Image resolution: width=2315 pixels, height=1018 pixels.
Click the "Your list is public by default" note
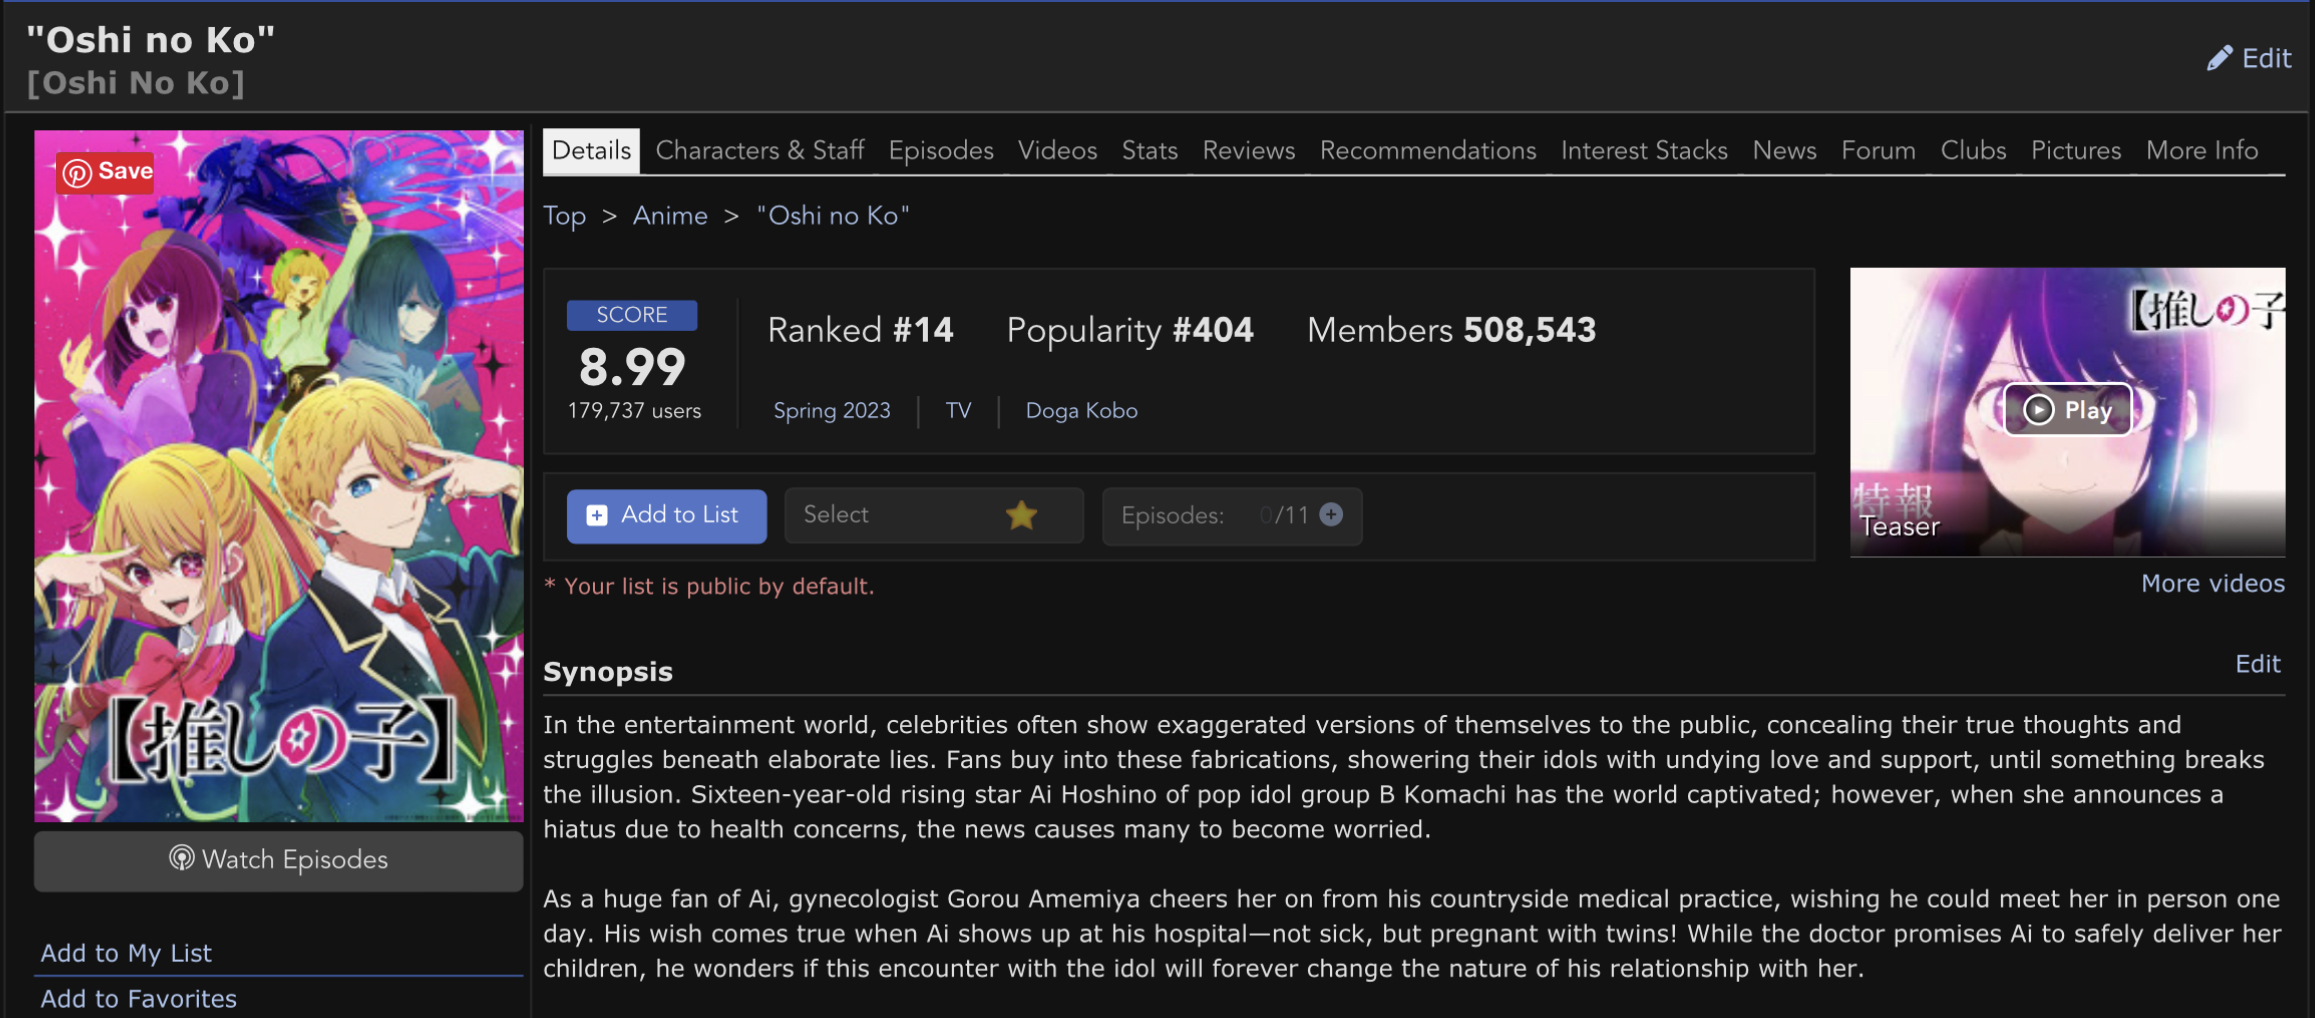click(709, 586)
